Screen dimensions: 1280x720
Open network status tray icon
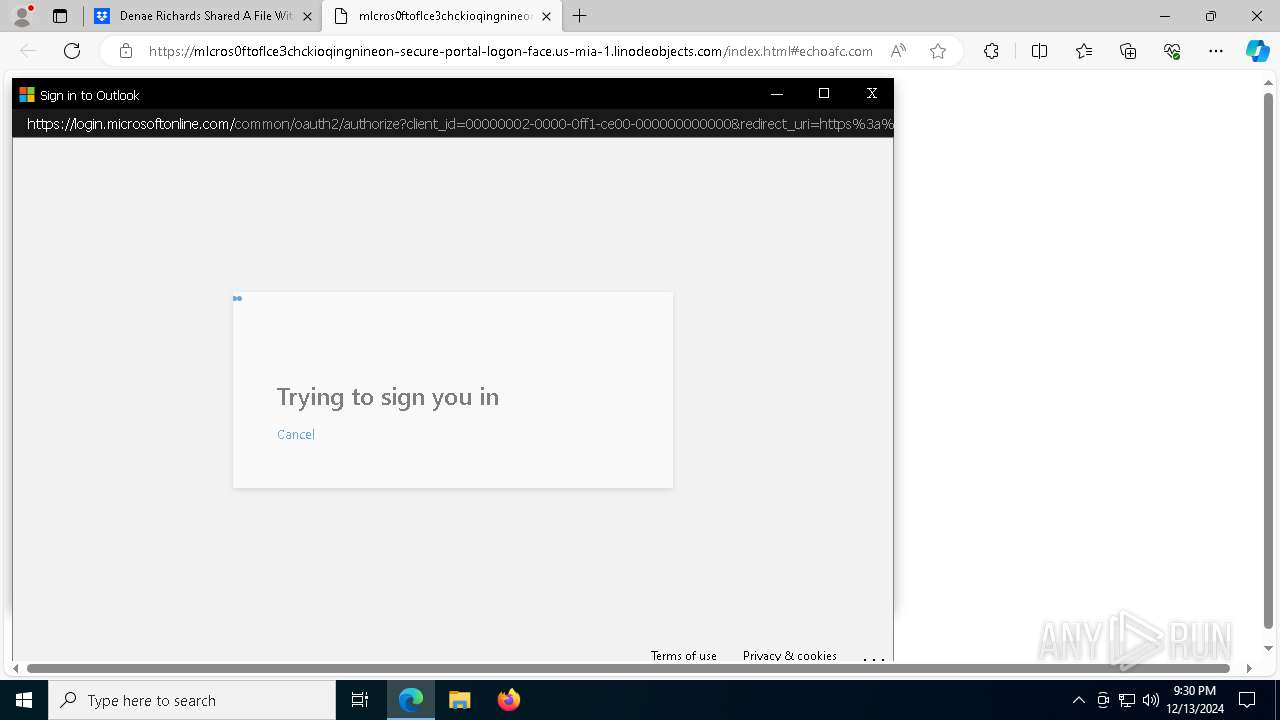[1127, 700]
